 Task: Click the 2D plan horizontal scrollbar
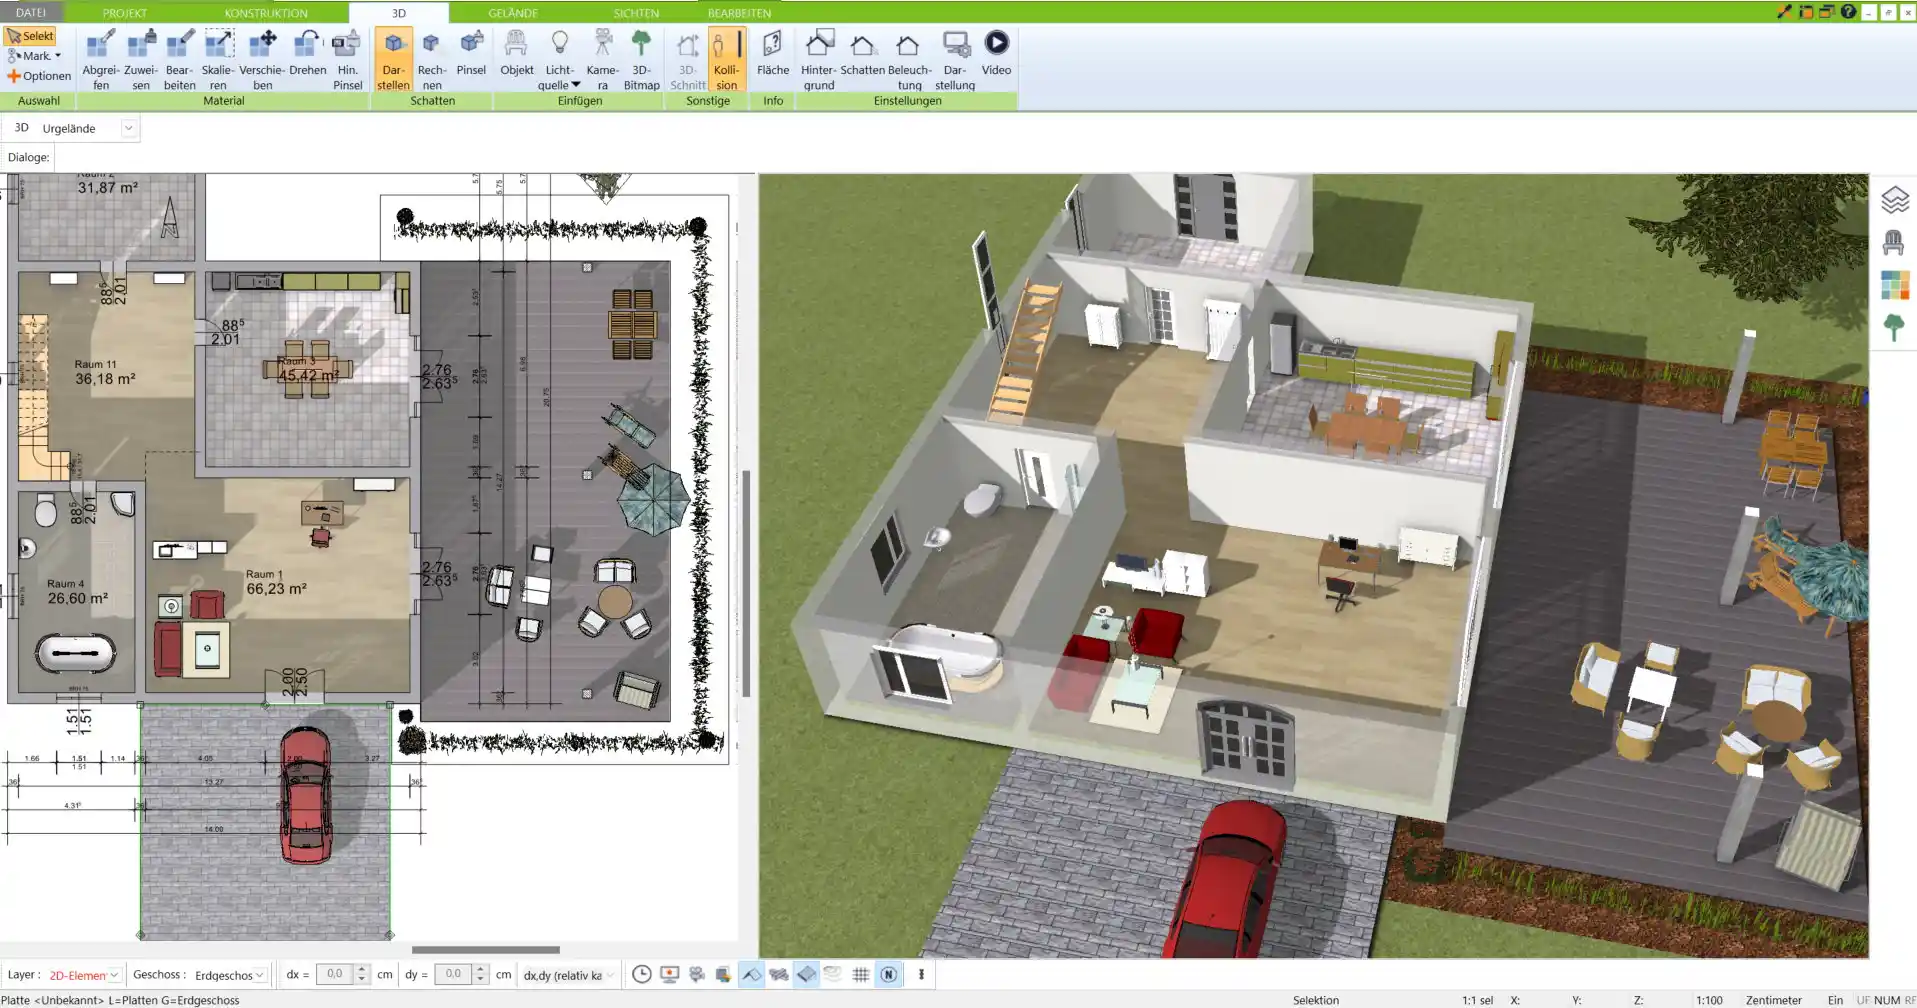(x=486, y=950)
